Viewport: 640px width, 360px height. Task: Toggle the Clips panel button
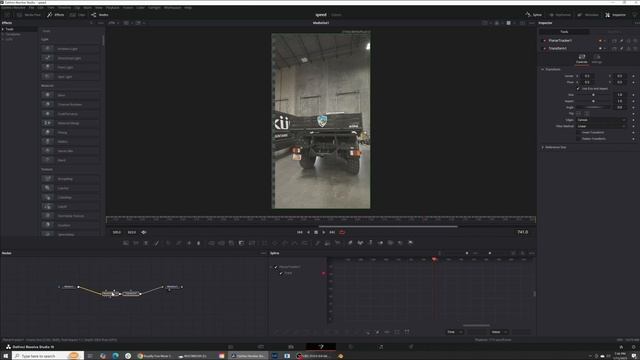tap(78, 15)
